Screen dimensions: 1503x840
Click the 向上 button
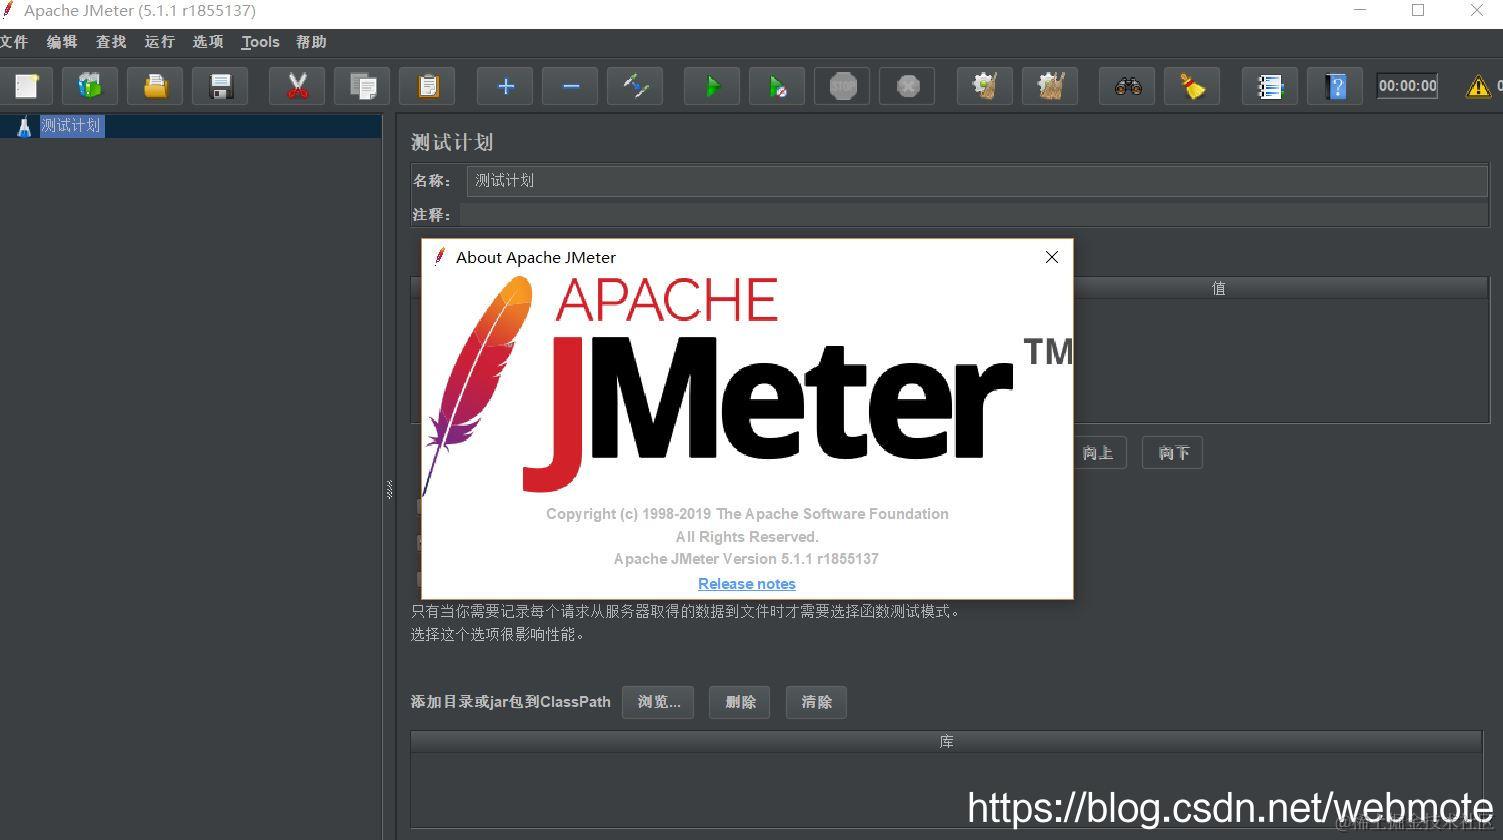click(x=1098, y=453)
